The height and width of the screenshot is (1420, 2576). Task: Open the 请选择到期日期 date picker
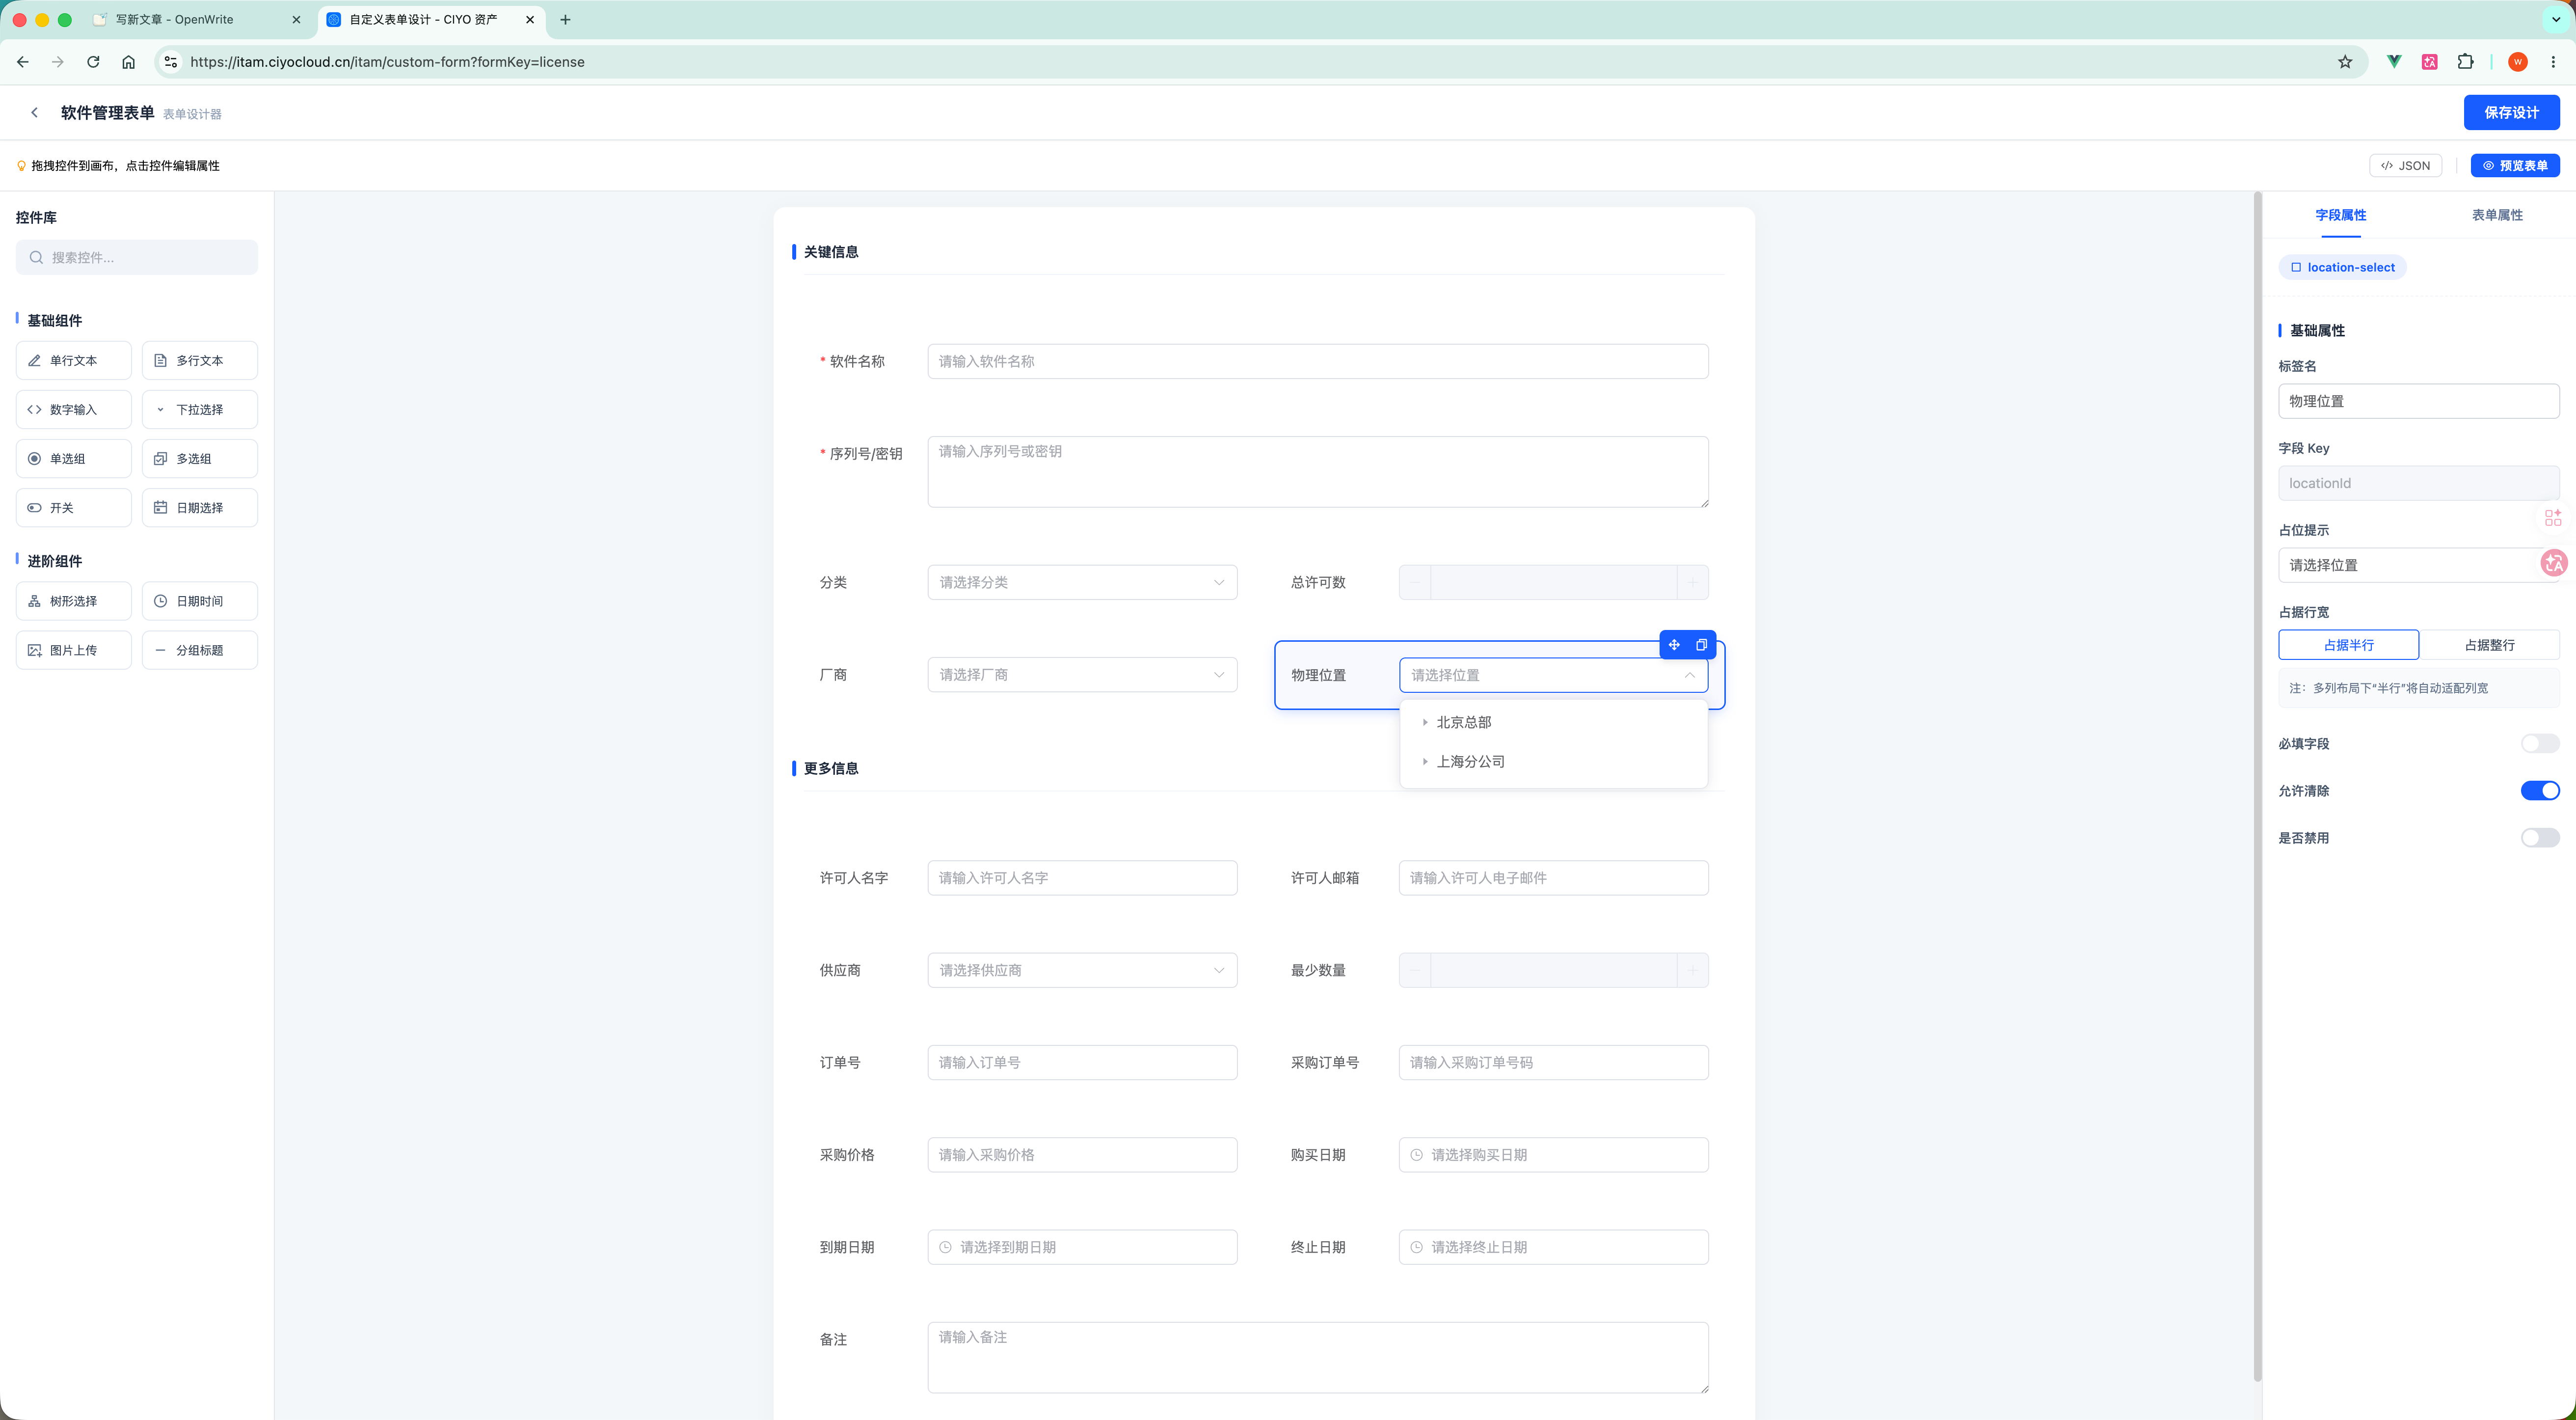pyautogui.click(x=1082, y=1247)
